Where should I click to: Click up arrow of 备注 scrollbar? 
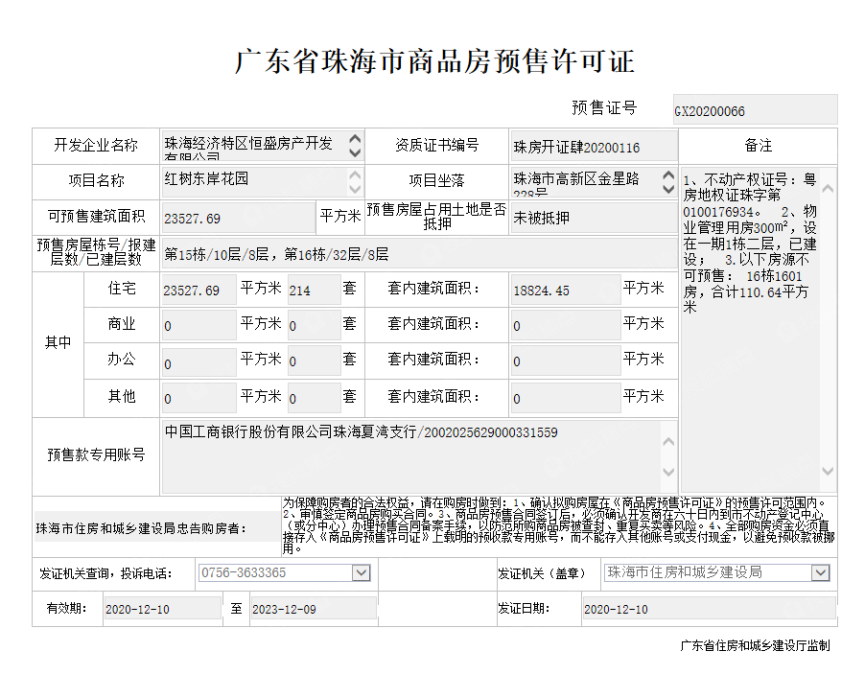click(827, 189)
